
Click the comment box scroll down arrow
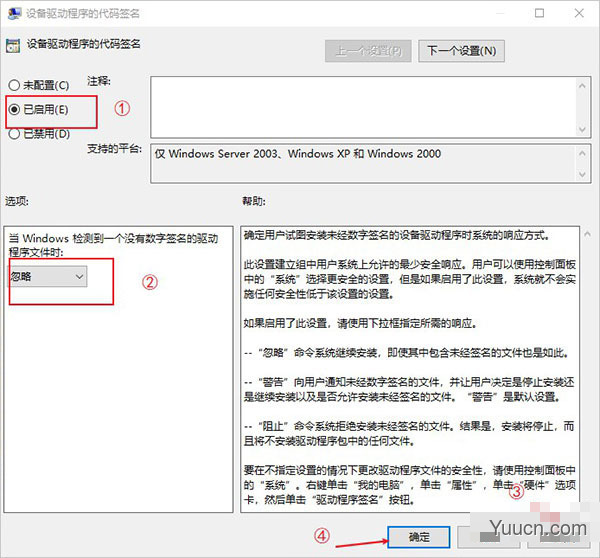582,129
